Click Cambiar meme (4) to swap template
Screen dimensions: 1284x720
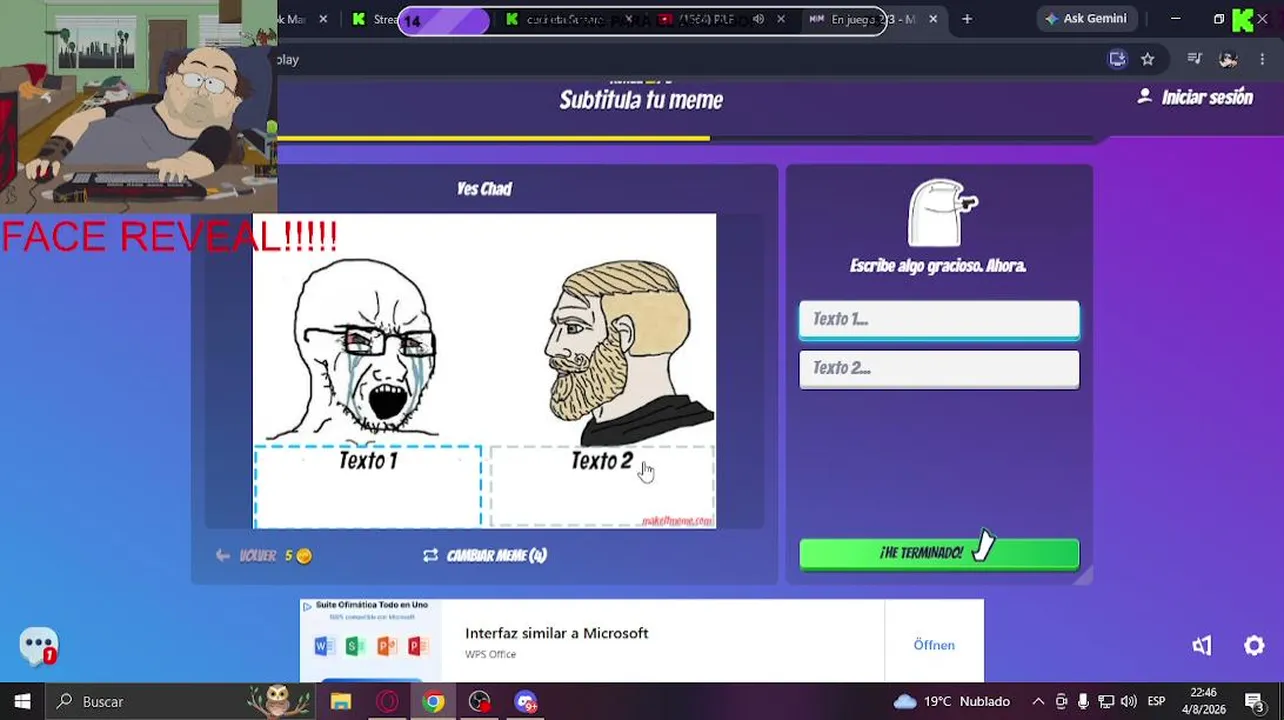coord(485,555)
